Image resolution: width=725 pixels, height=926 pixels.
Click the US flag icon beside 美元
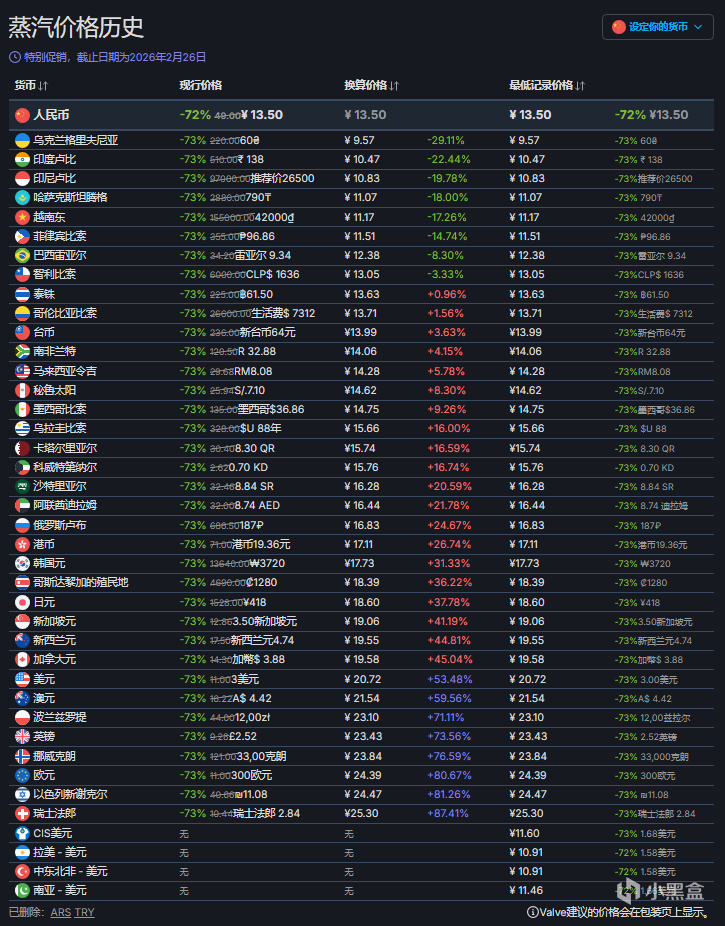tap(22, 679)
